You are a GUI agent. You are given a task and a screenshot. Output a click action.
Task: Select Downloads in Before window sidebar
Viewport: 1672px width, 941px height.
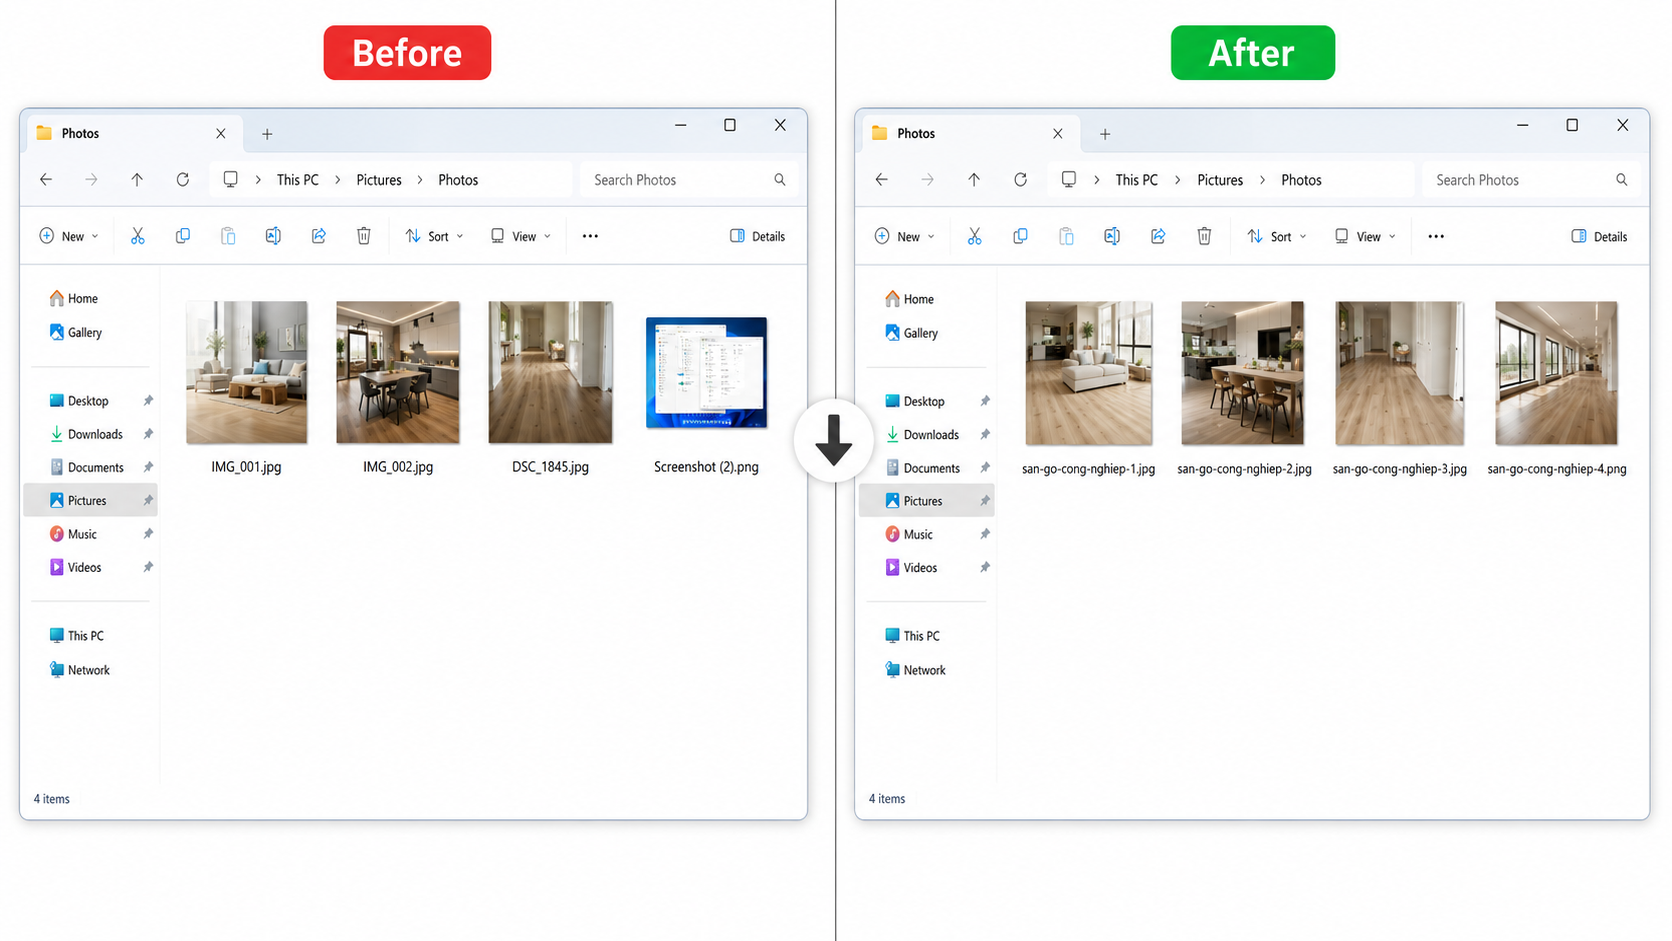(95, 434)
